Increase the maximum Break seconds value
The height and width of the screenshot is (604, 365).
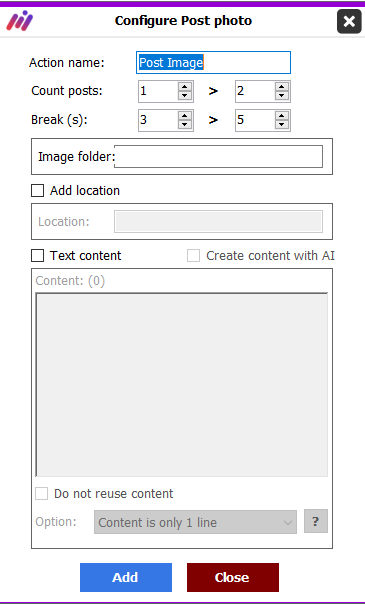(282, 116)
